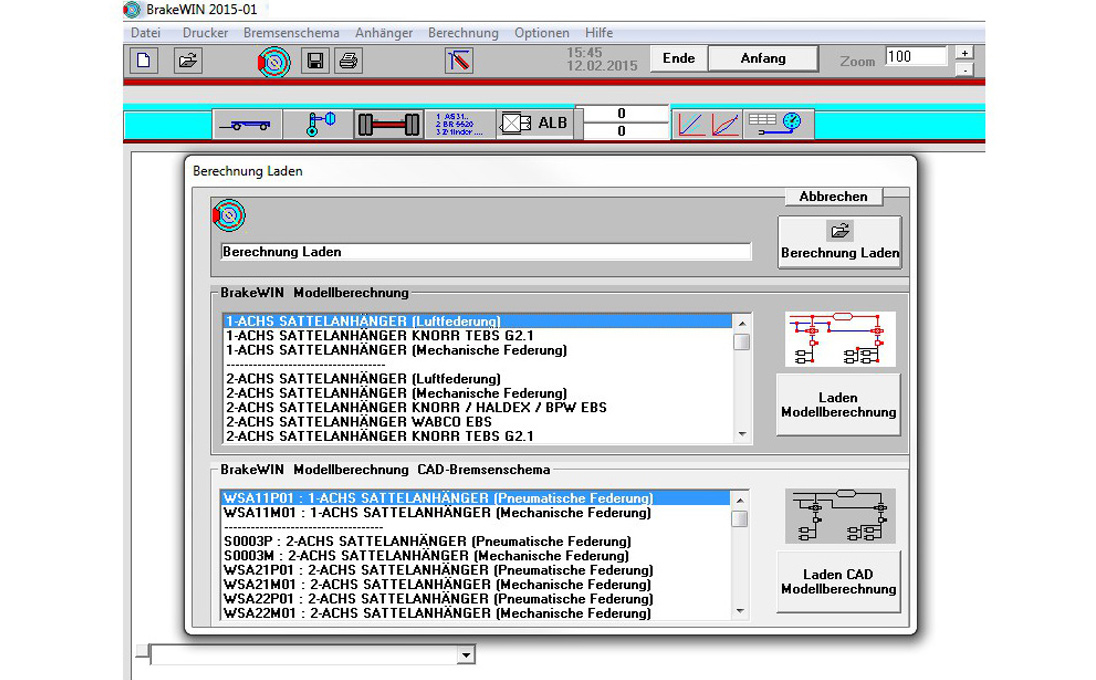Create a new calculation with the blank page icon
The image size is (1096, 680).
pyautogui.click(x=144, y=60)
